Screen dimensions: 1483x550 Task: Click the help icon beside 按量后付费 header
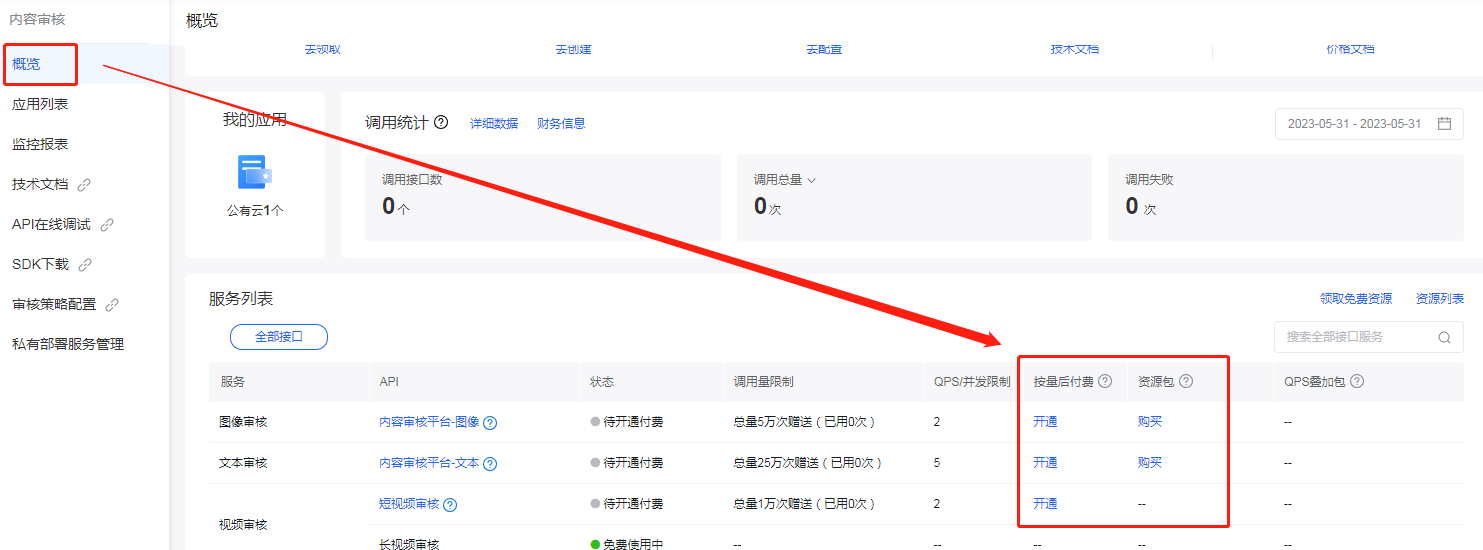[1105, 381]
